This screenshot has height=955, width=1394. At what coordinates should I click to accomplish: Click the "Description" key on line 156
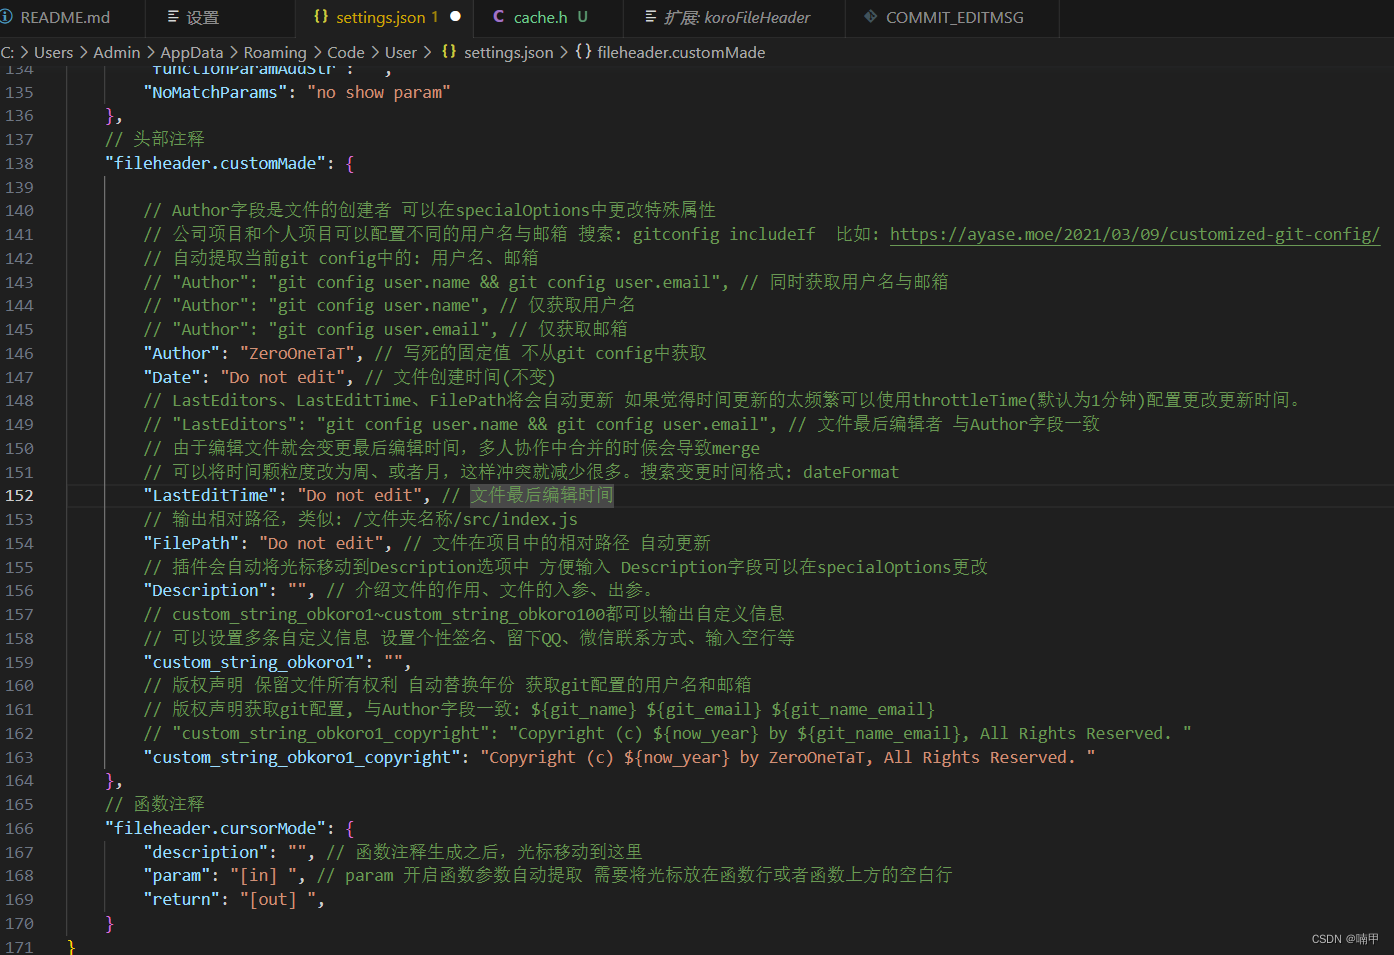pyautogui.click(x=205, y=591)
